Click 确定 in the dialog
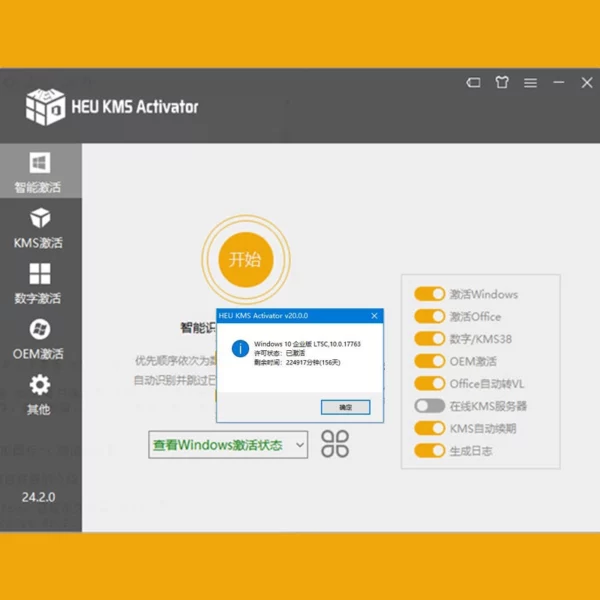Viewport: 600px width, 600px height. click(346, 408)
